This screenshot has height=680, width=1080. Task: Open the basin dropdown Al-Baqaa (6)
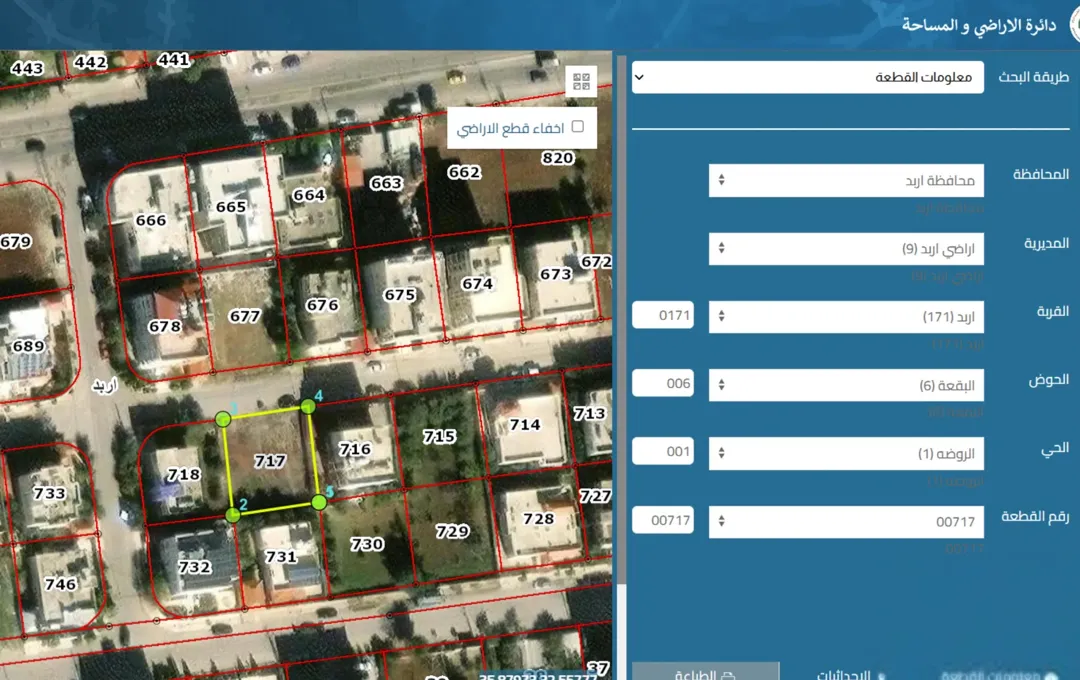tap(846, 385)
